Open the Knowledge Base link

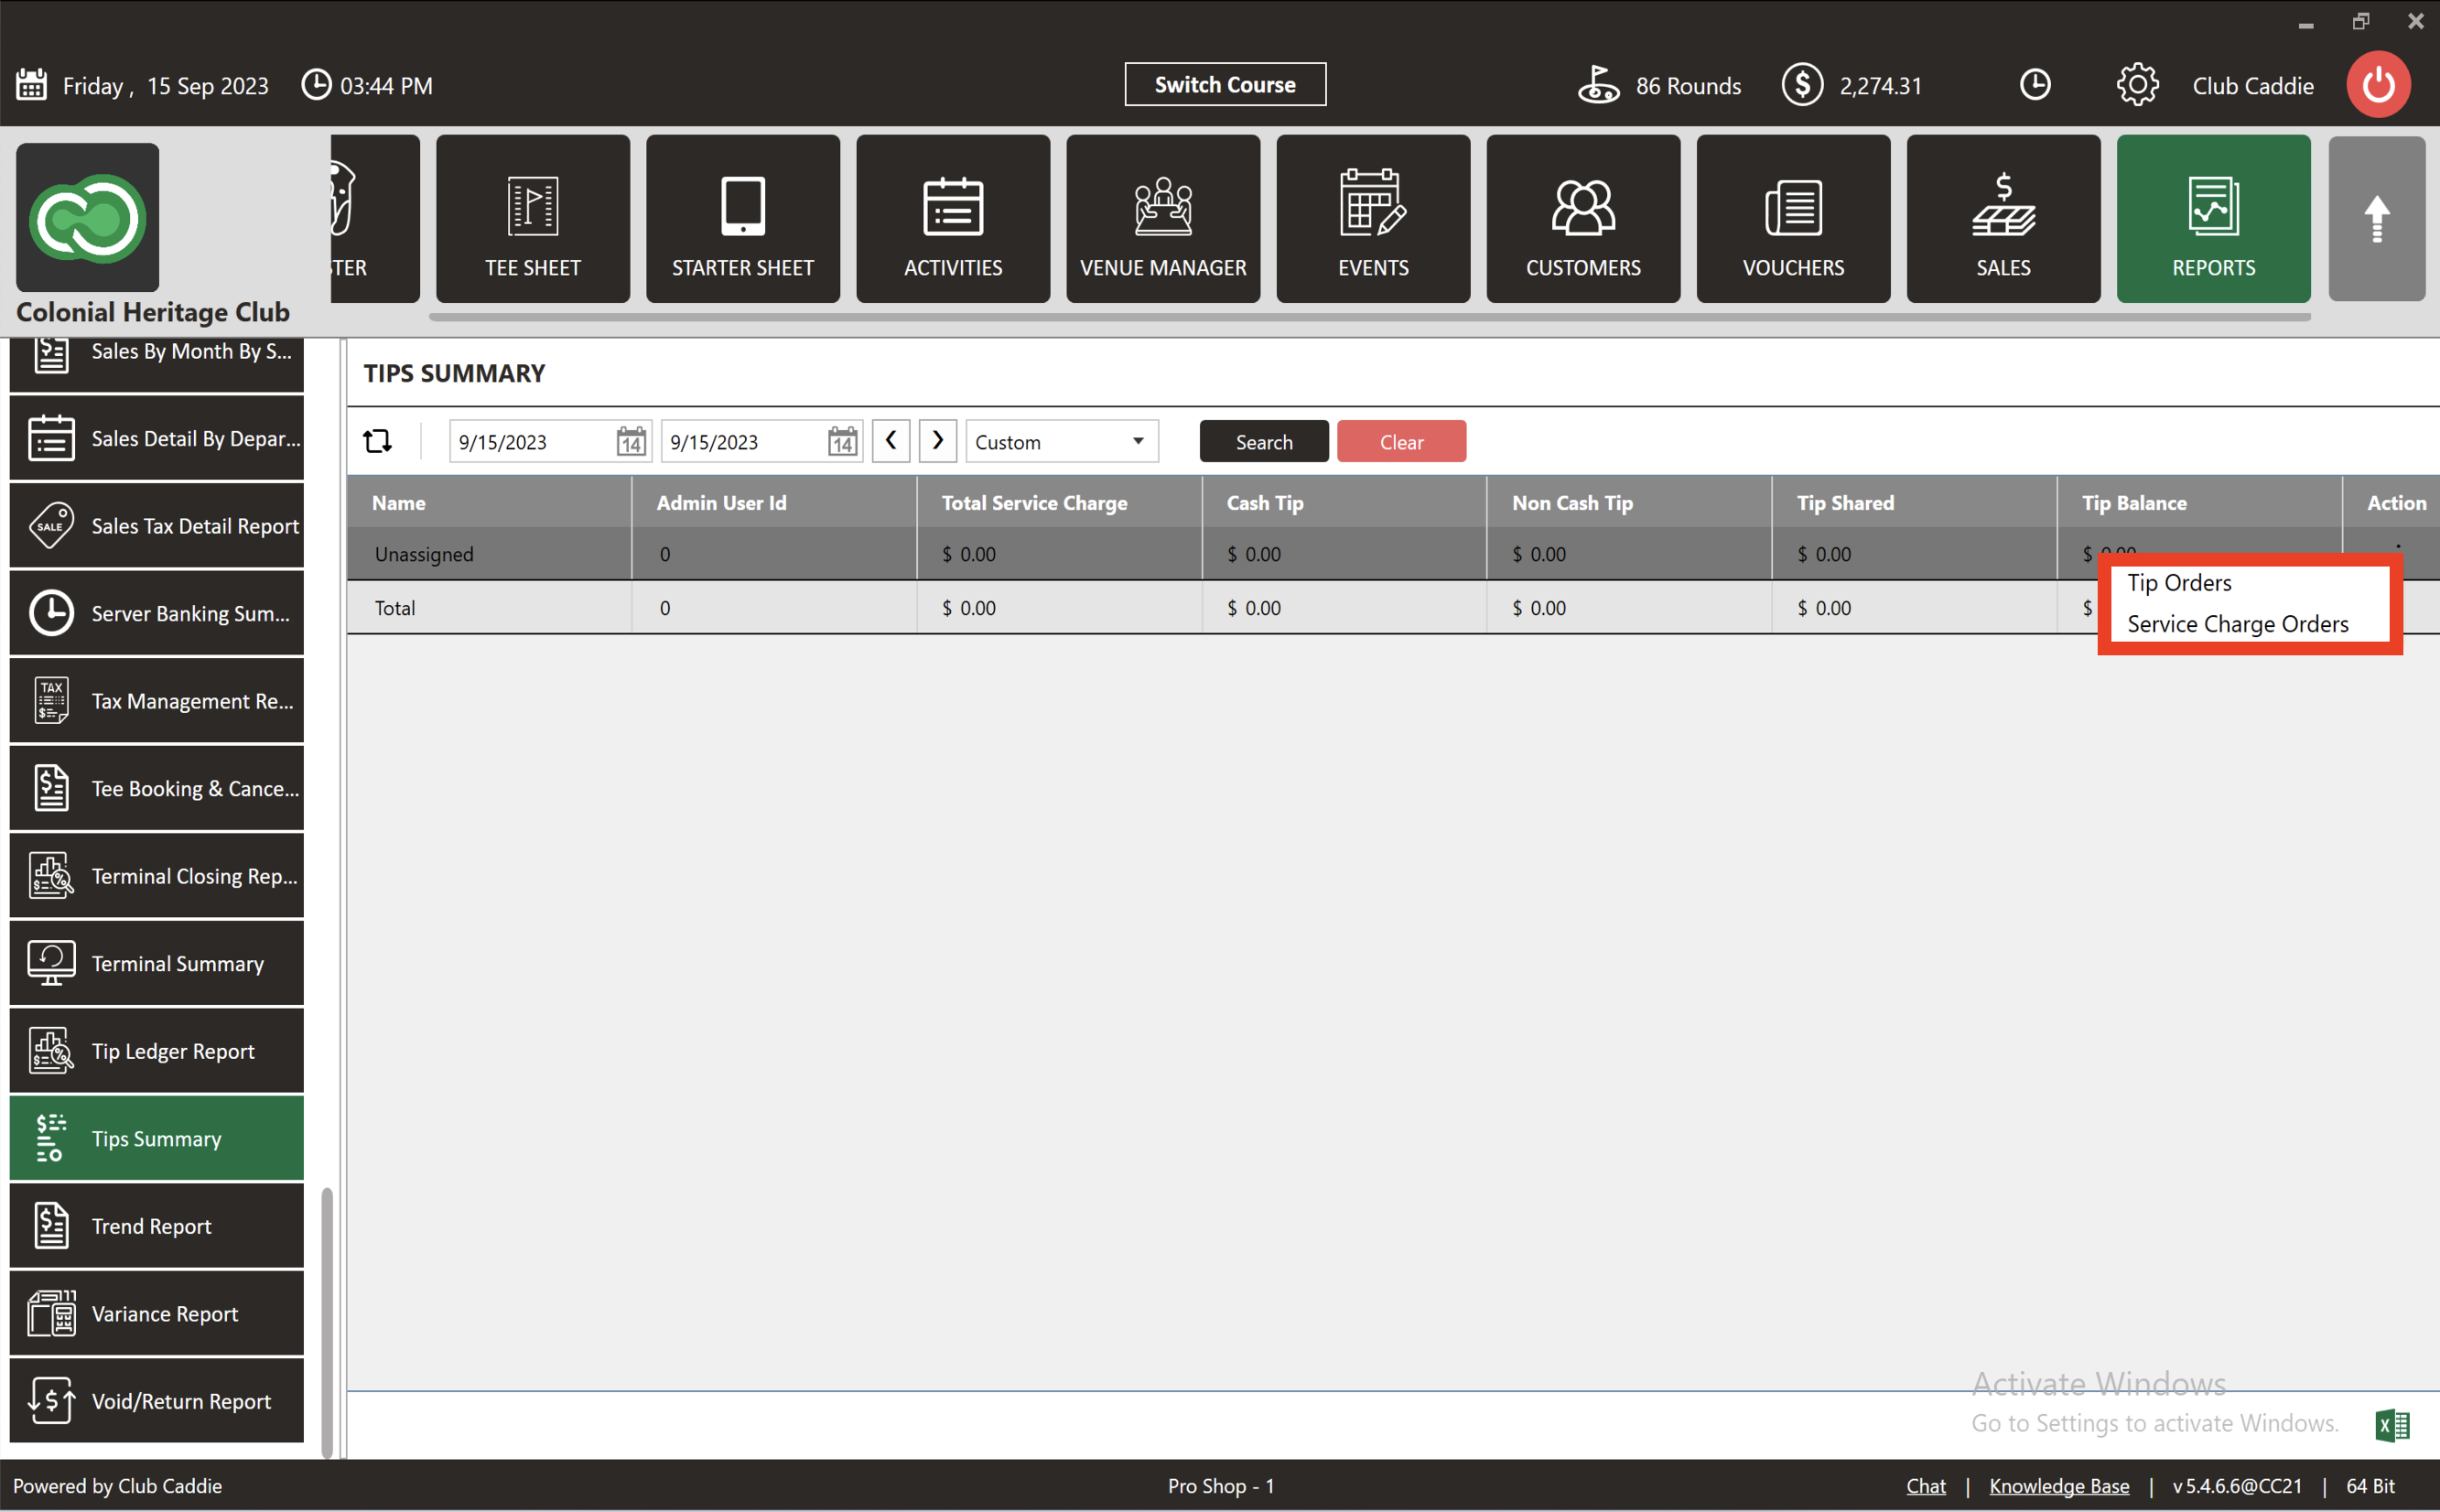pyautogui.click(x=2058, y=1486)
